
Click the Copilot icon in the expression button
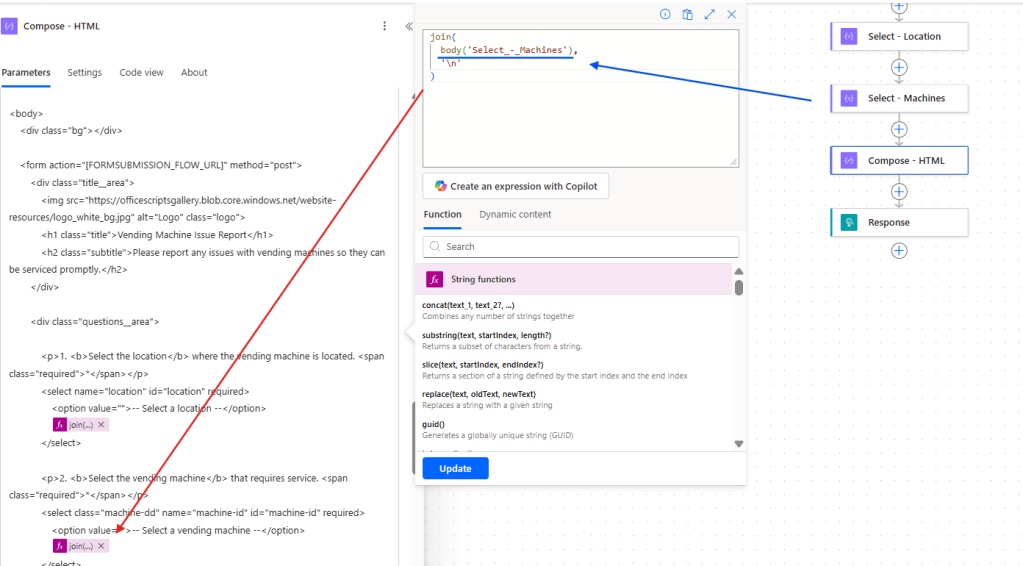pos(440,186)
